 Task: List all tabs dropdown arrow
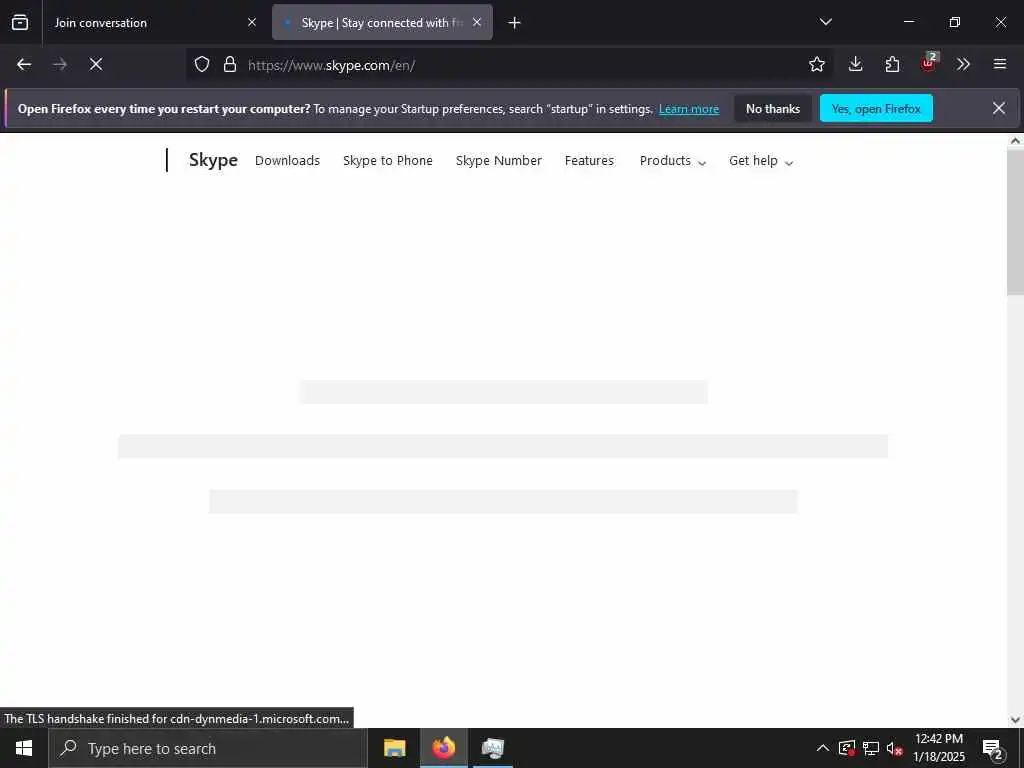pyautogui.click(x=825, y=22)
